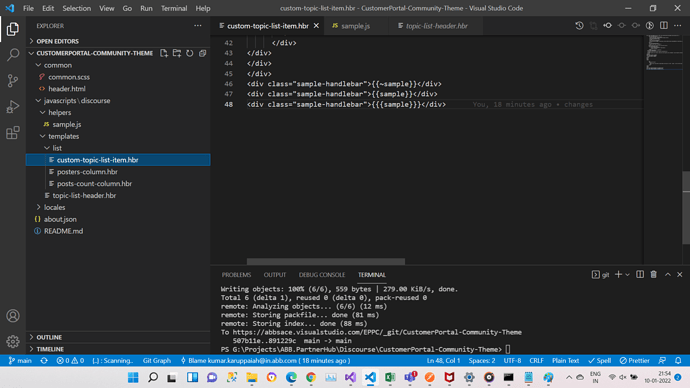Change indentation via Spaces: 2
Viewport: 690px width, 388px height.
[x=482, y=361]
